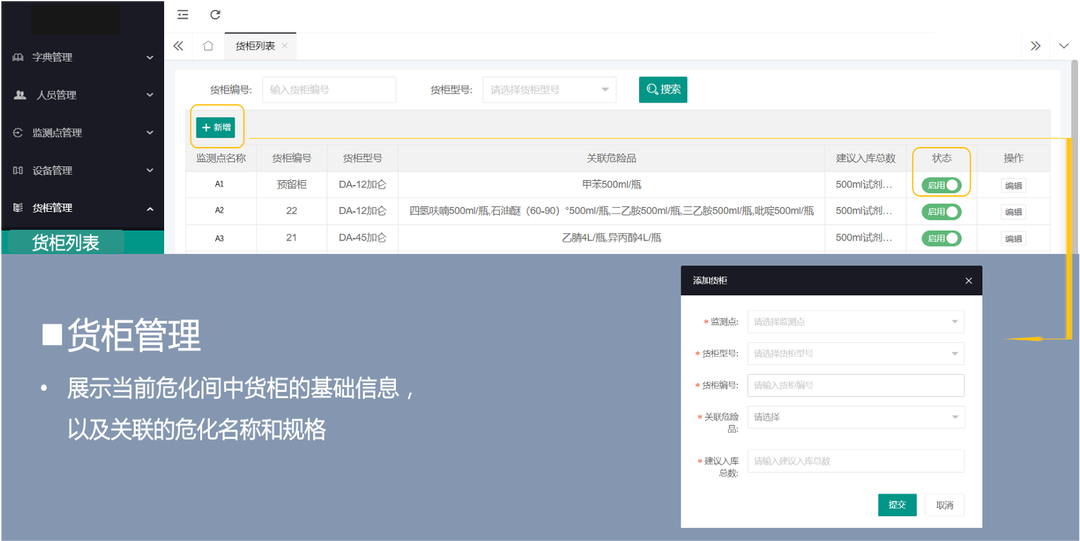Click 货柜编号 22 cell
This screenshot has width=1080, height=541.
(291, 212)
